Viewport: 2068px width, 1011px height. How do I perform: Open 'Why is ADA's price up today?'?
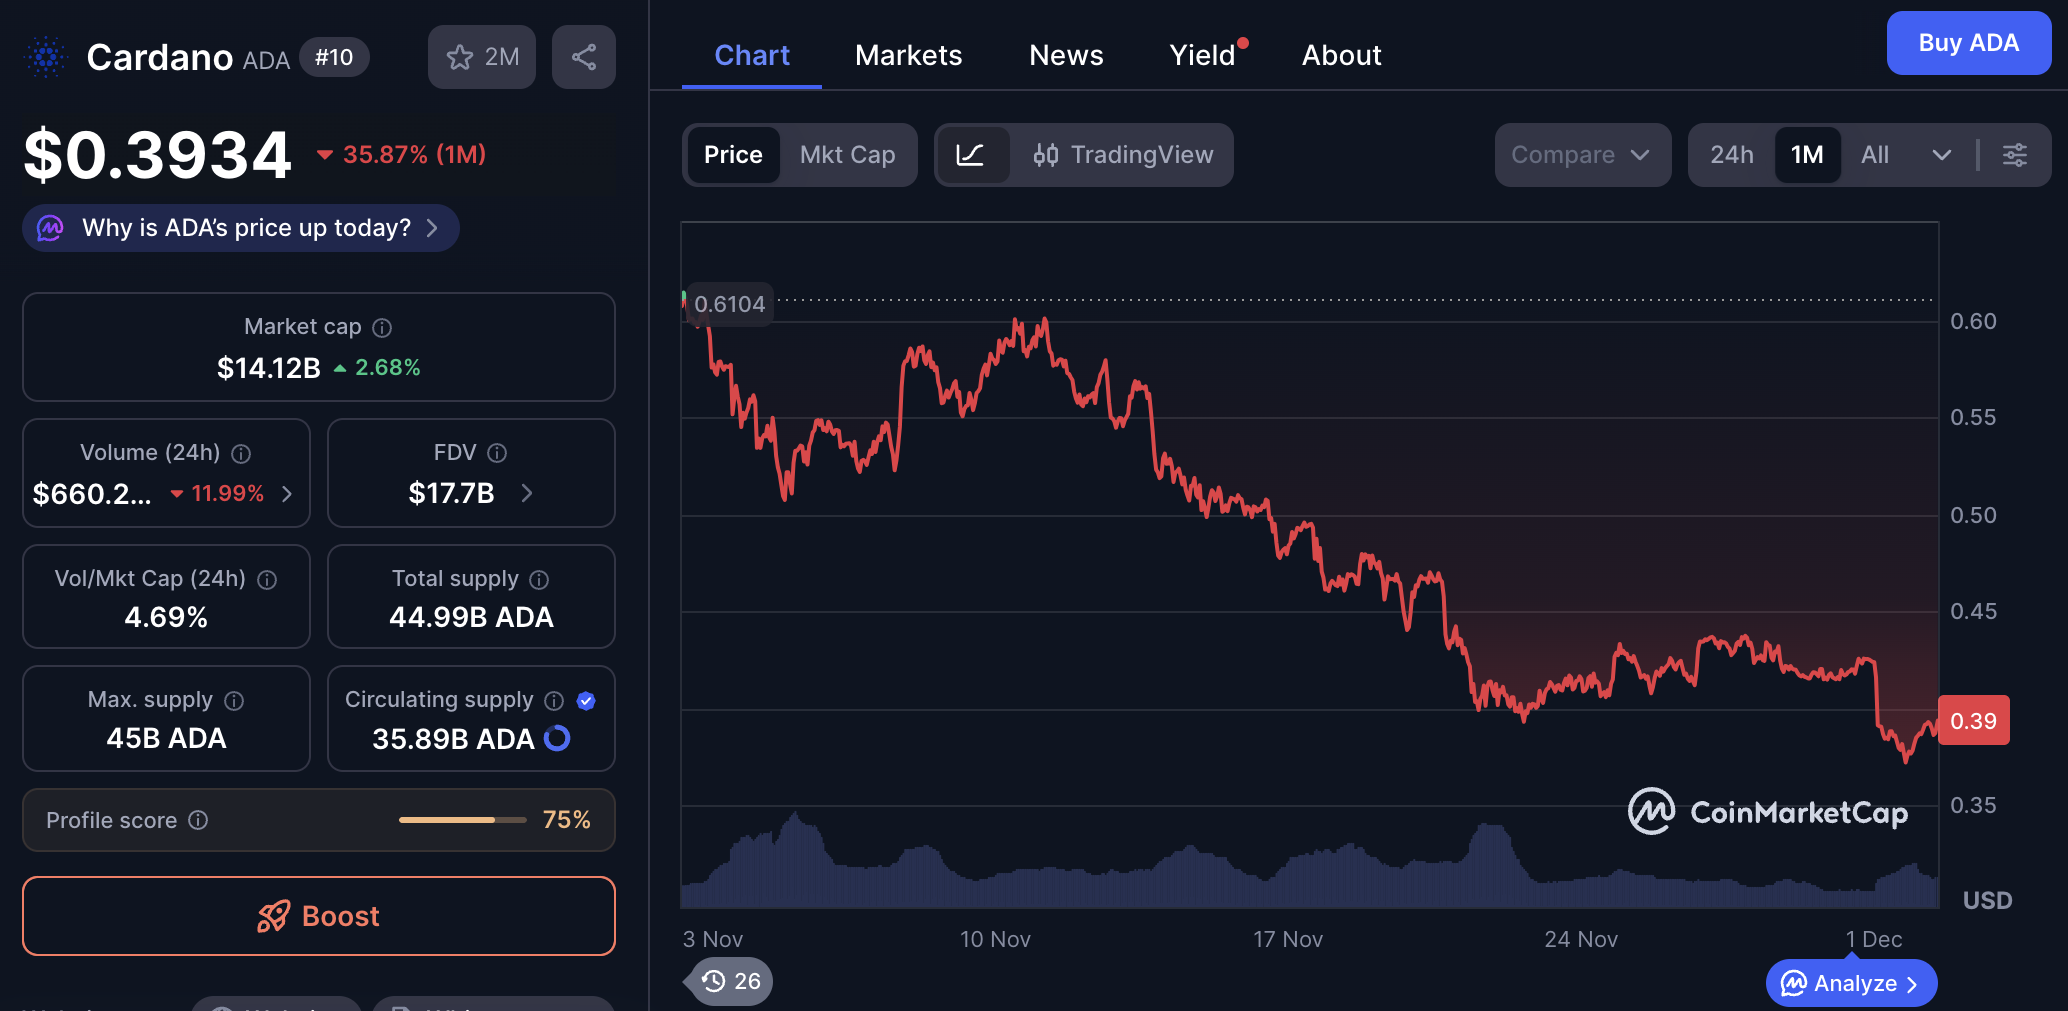(240, 228)
